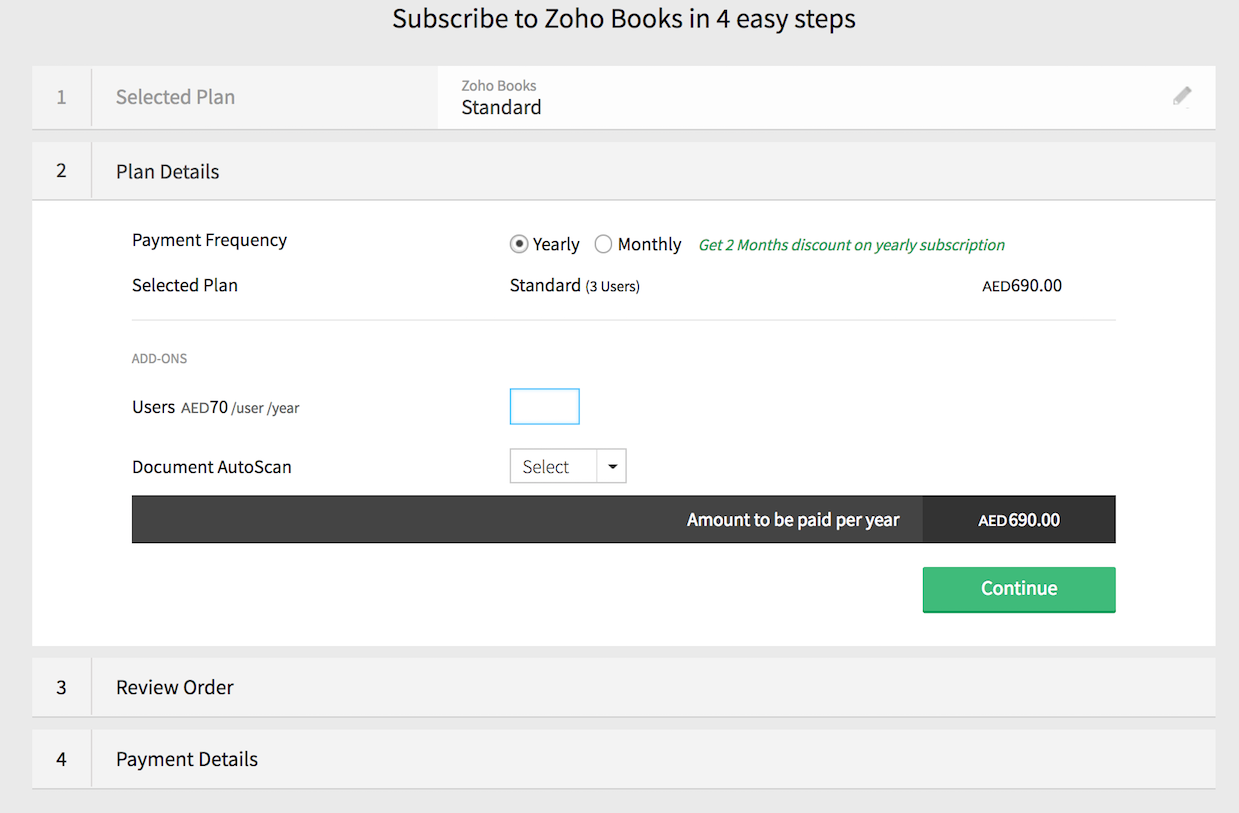Image resolution: width=1239 pixels, height=813 pixels.
Task: Click the Yearly radio label text
Action: (x=556, y=244)
